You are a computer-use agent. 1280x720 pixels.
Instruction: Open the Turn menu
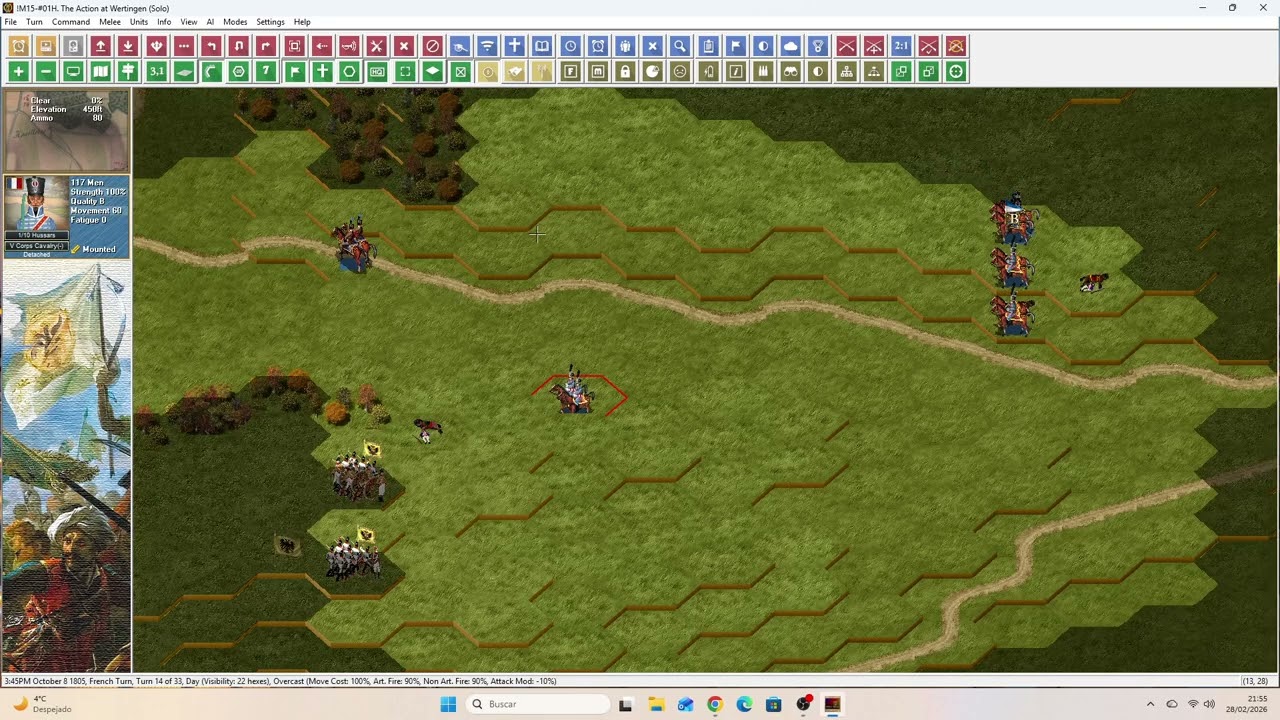coord(34,22)
